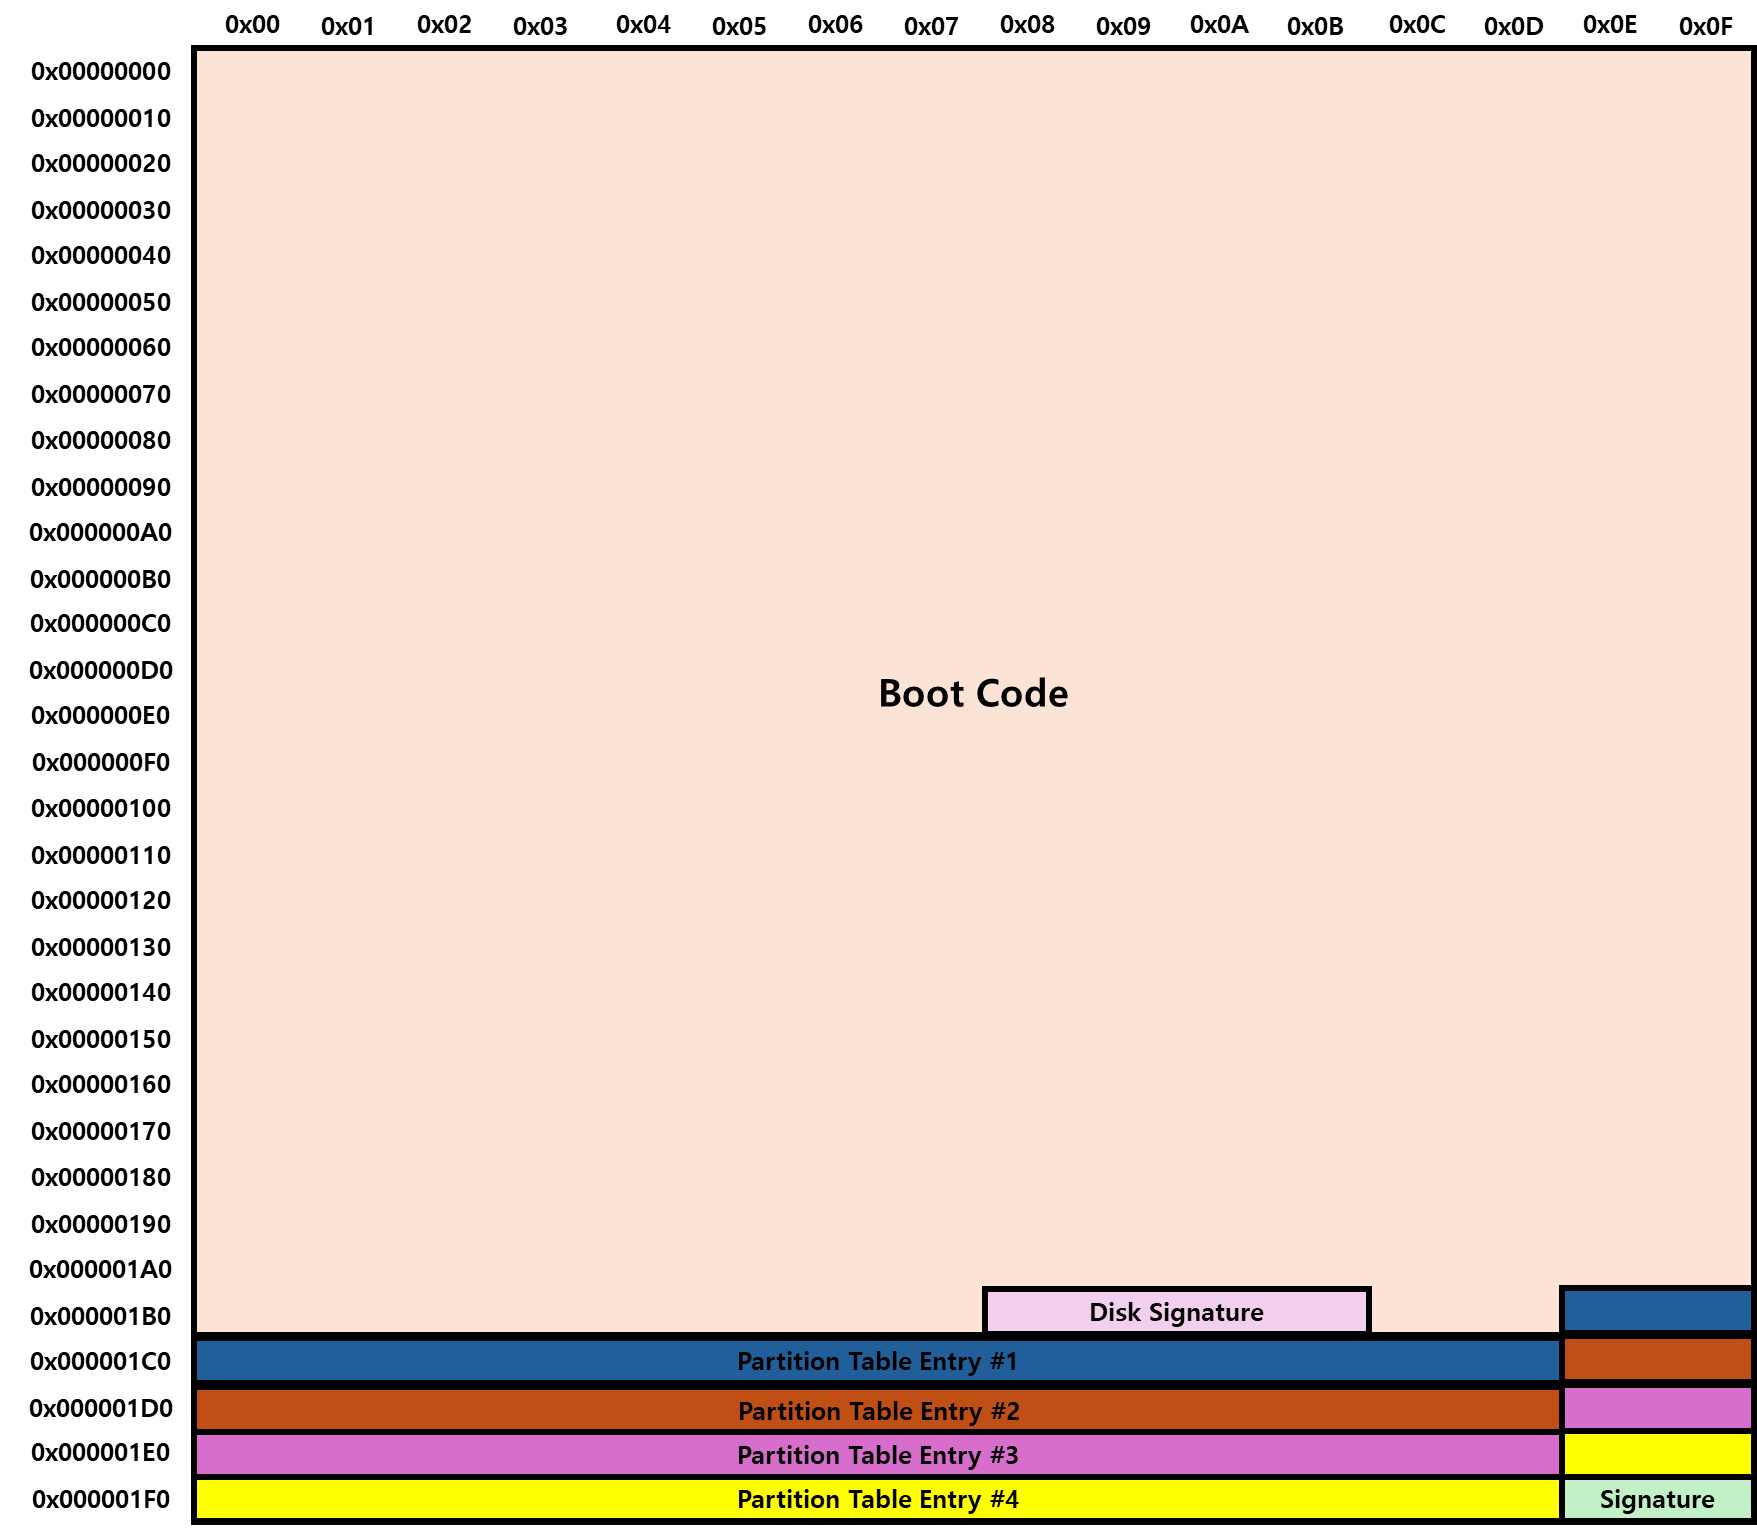This screenshot has height=1529, width=1757.
Task: Click the 0x01 column header
Action: 348,27
